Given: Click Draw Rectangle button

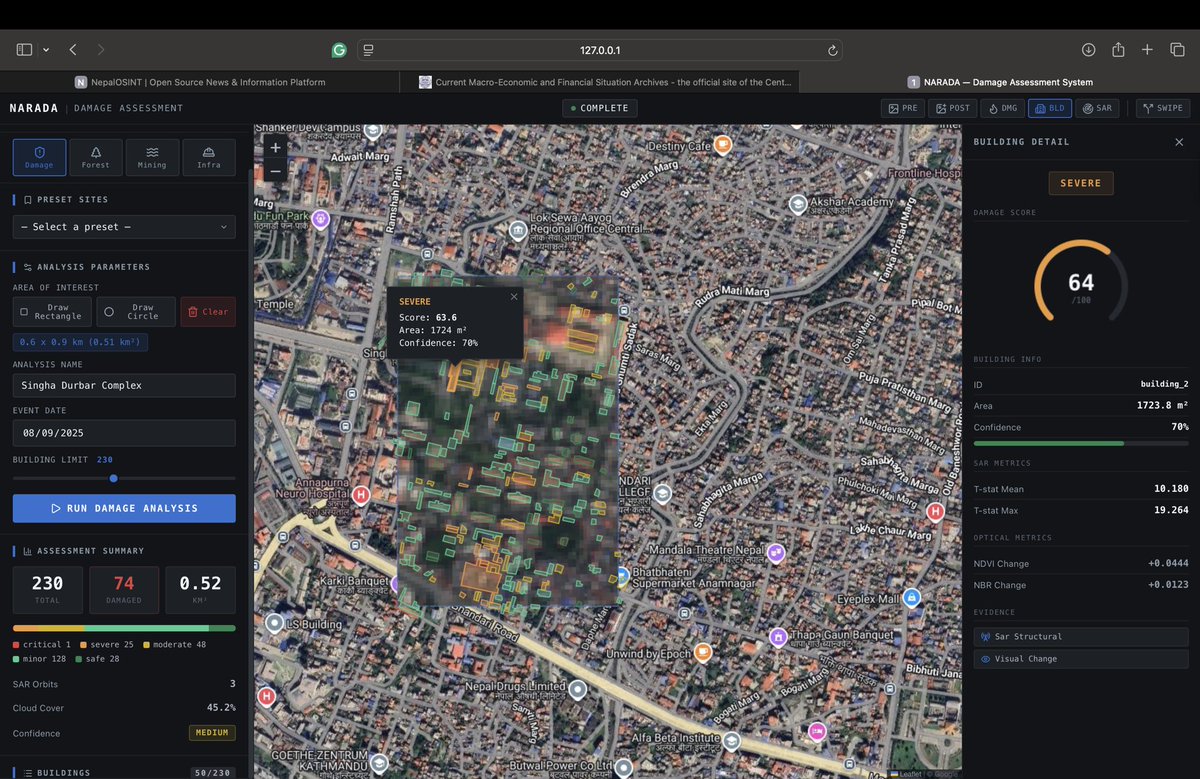Looking at the screenshot, I should click(52, 312).
